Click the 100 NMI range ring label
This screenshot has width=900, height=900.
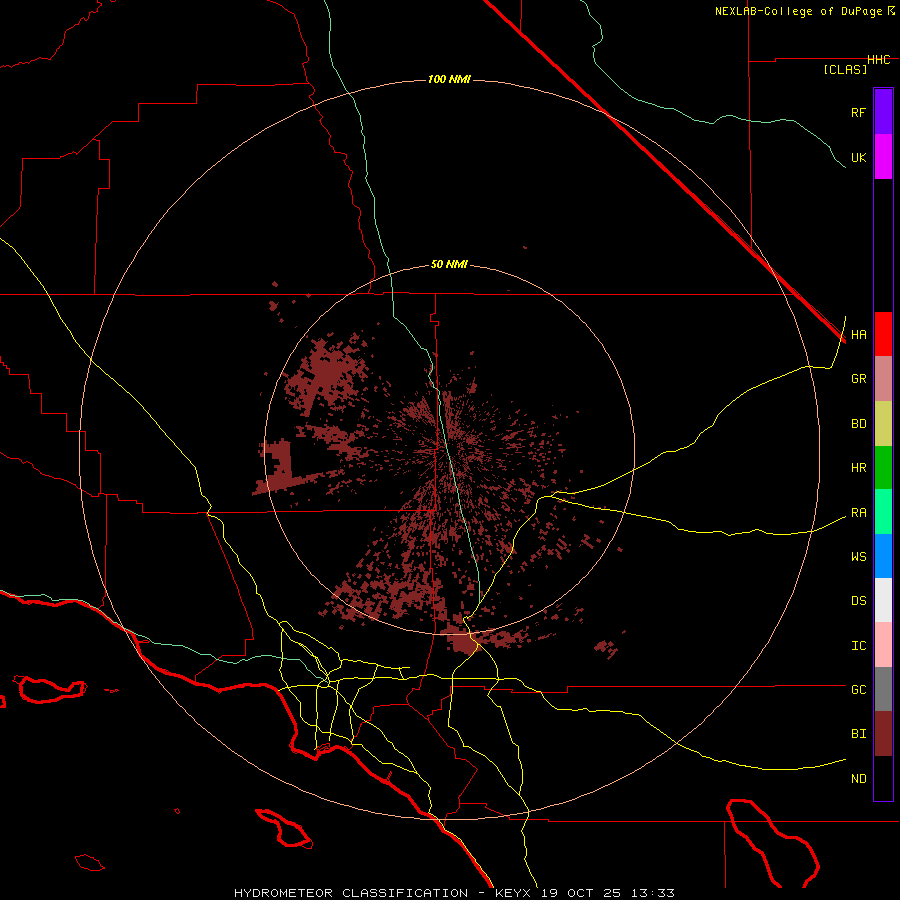pos(449,79)
